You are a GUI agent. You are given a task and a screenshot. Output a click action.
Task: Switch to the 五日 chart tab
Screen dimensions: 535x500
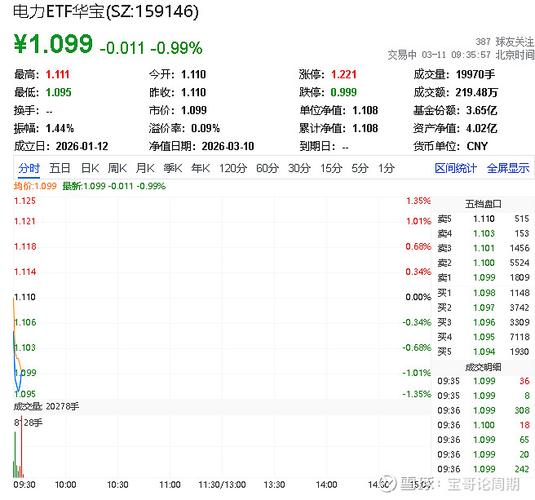[60, 168]
